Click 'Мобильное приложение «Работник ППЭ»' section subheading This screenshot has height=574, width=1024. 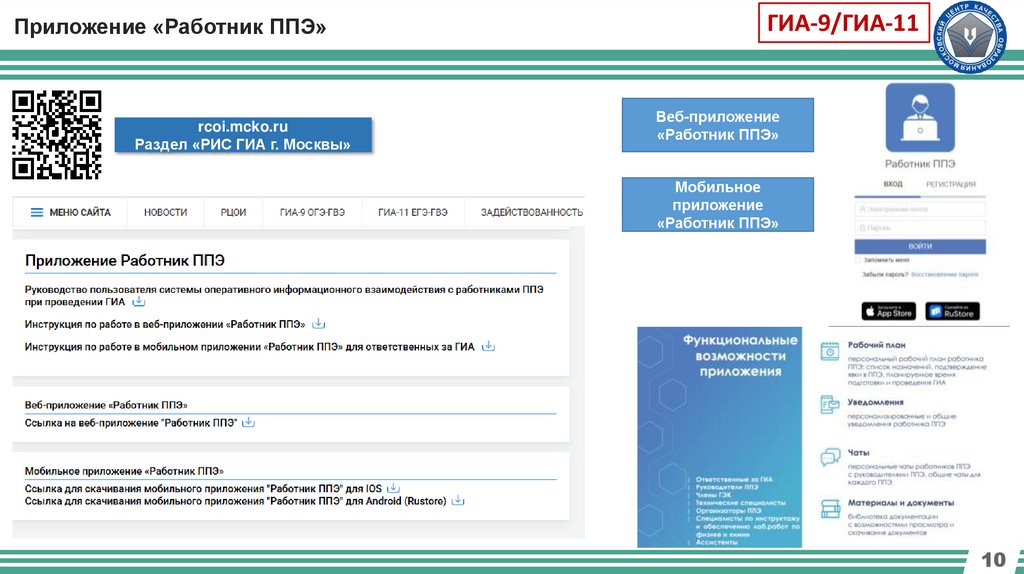point(124,471)
